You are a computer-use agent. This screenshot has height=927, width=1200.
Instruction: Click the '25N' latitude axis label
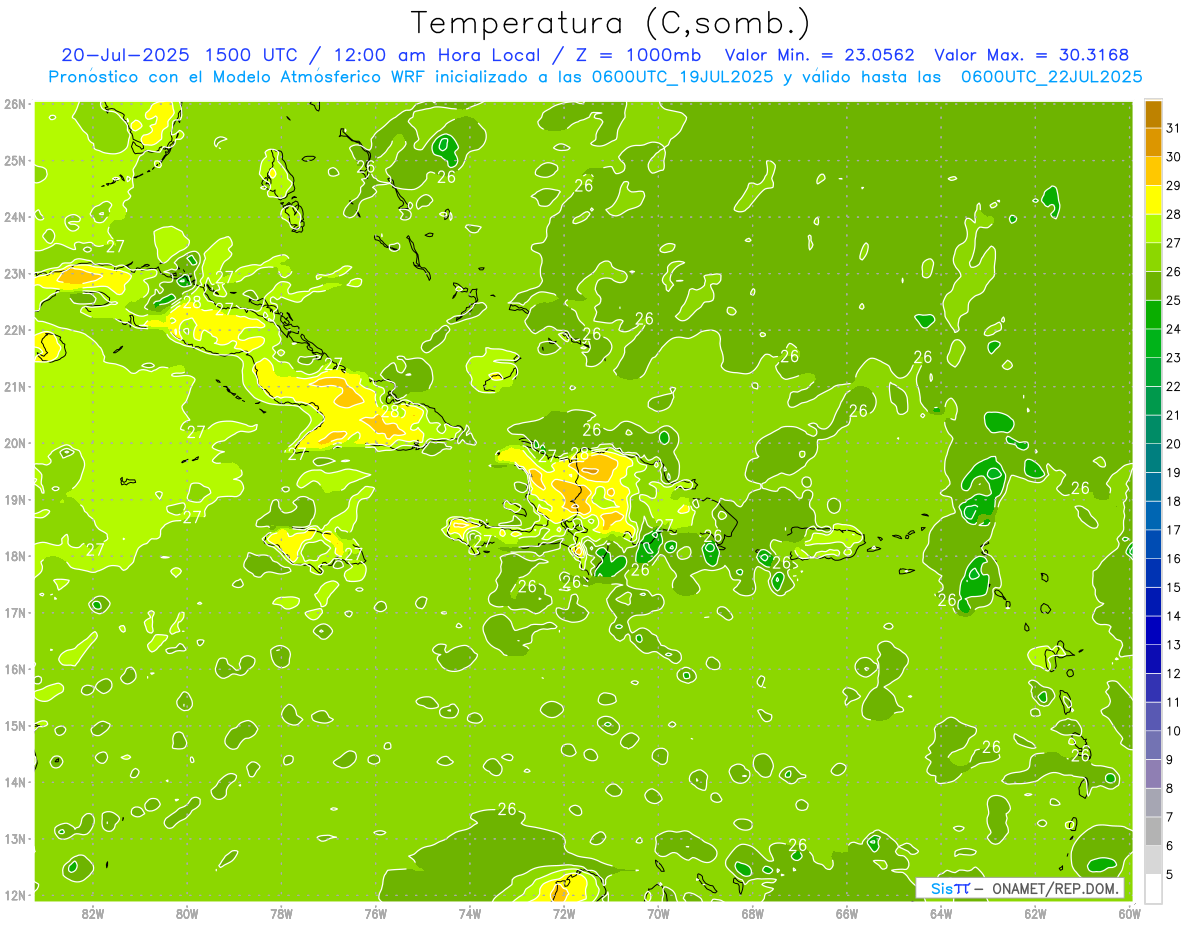tap(14, 160)
